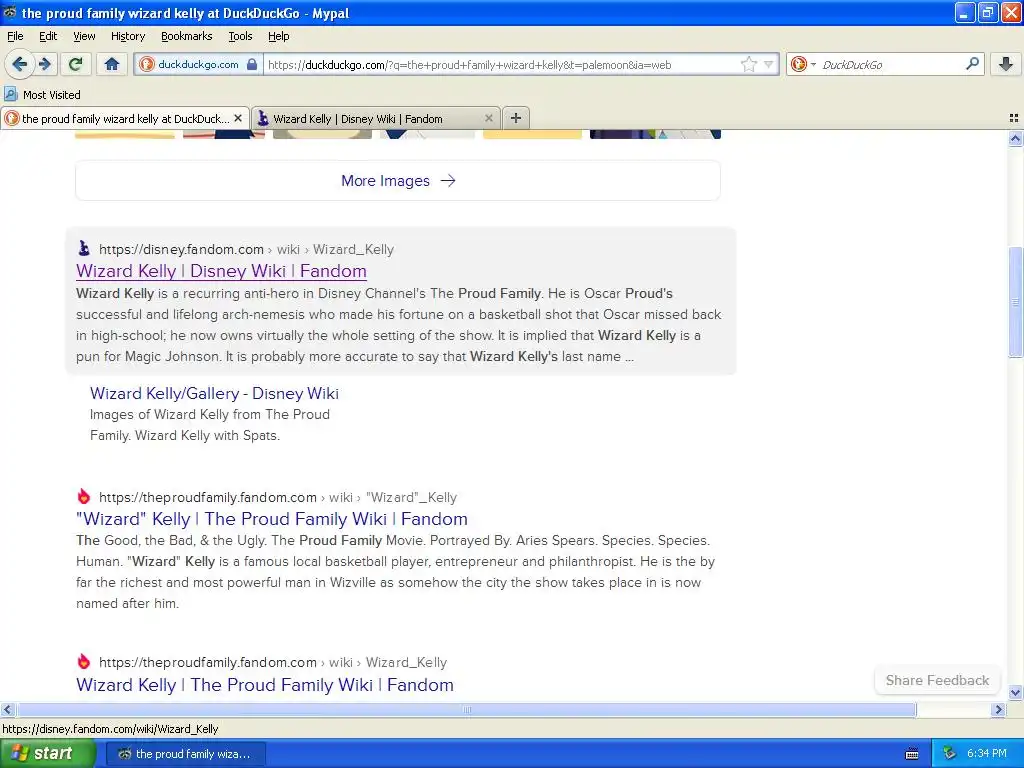The image size is (1024, 768).
Task: Click the horizontal scrollbar right arrow
Action: 998,709
